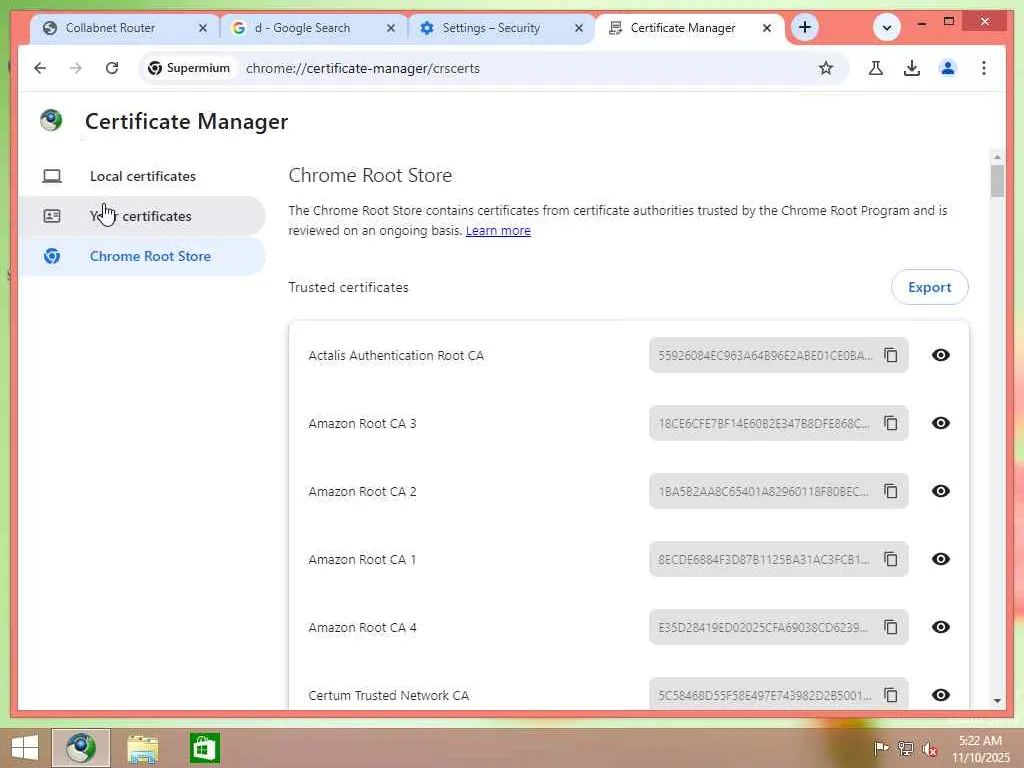This screenshot has width=1024, height=768.
Task: Click the network tray icon
Action: pyautogui.click(x=905, y=748)
